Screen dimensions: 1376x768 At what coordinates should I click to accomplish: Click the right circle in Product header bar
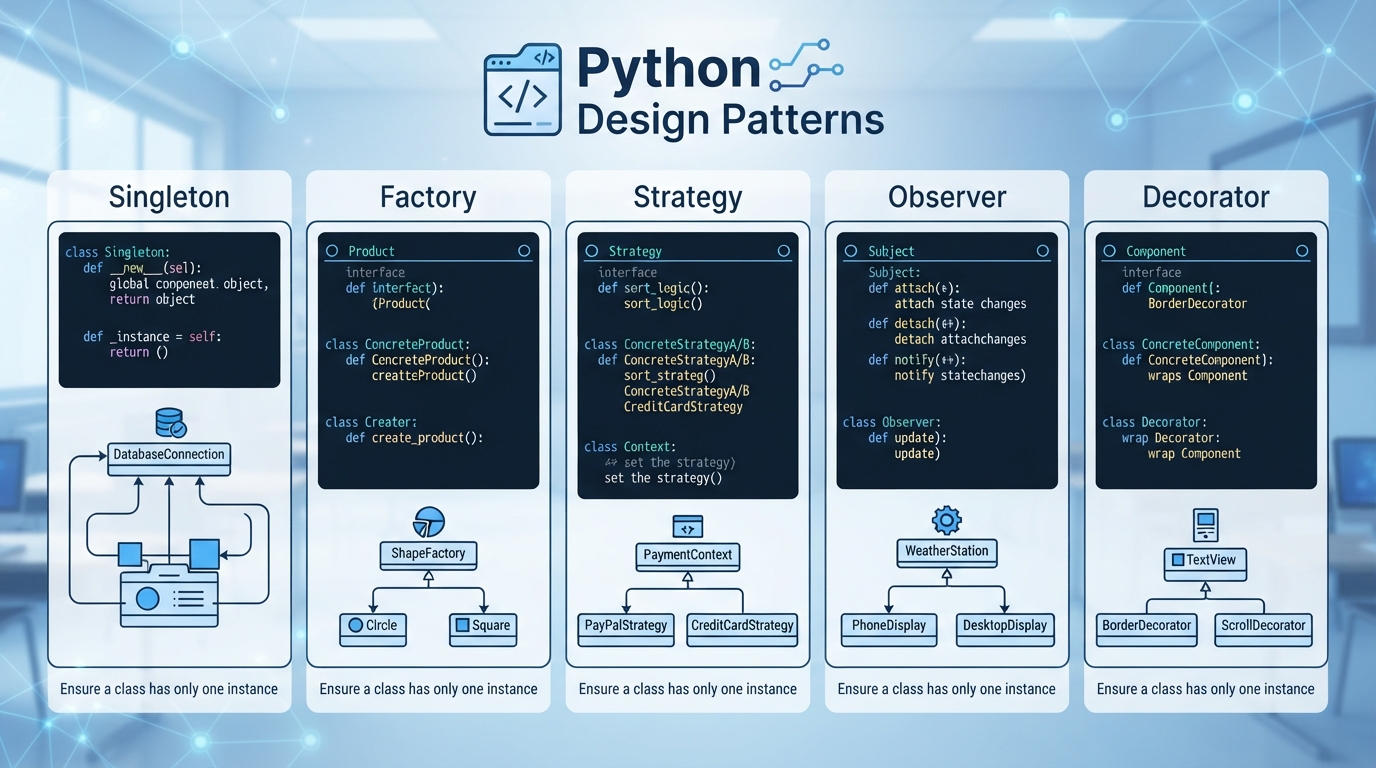(524, 251)
